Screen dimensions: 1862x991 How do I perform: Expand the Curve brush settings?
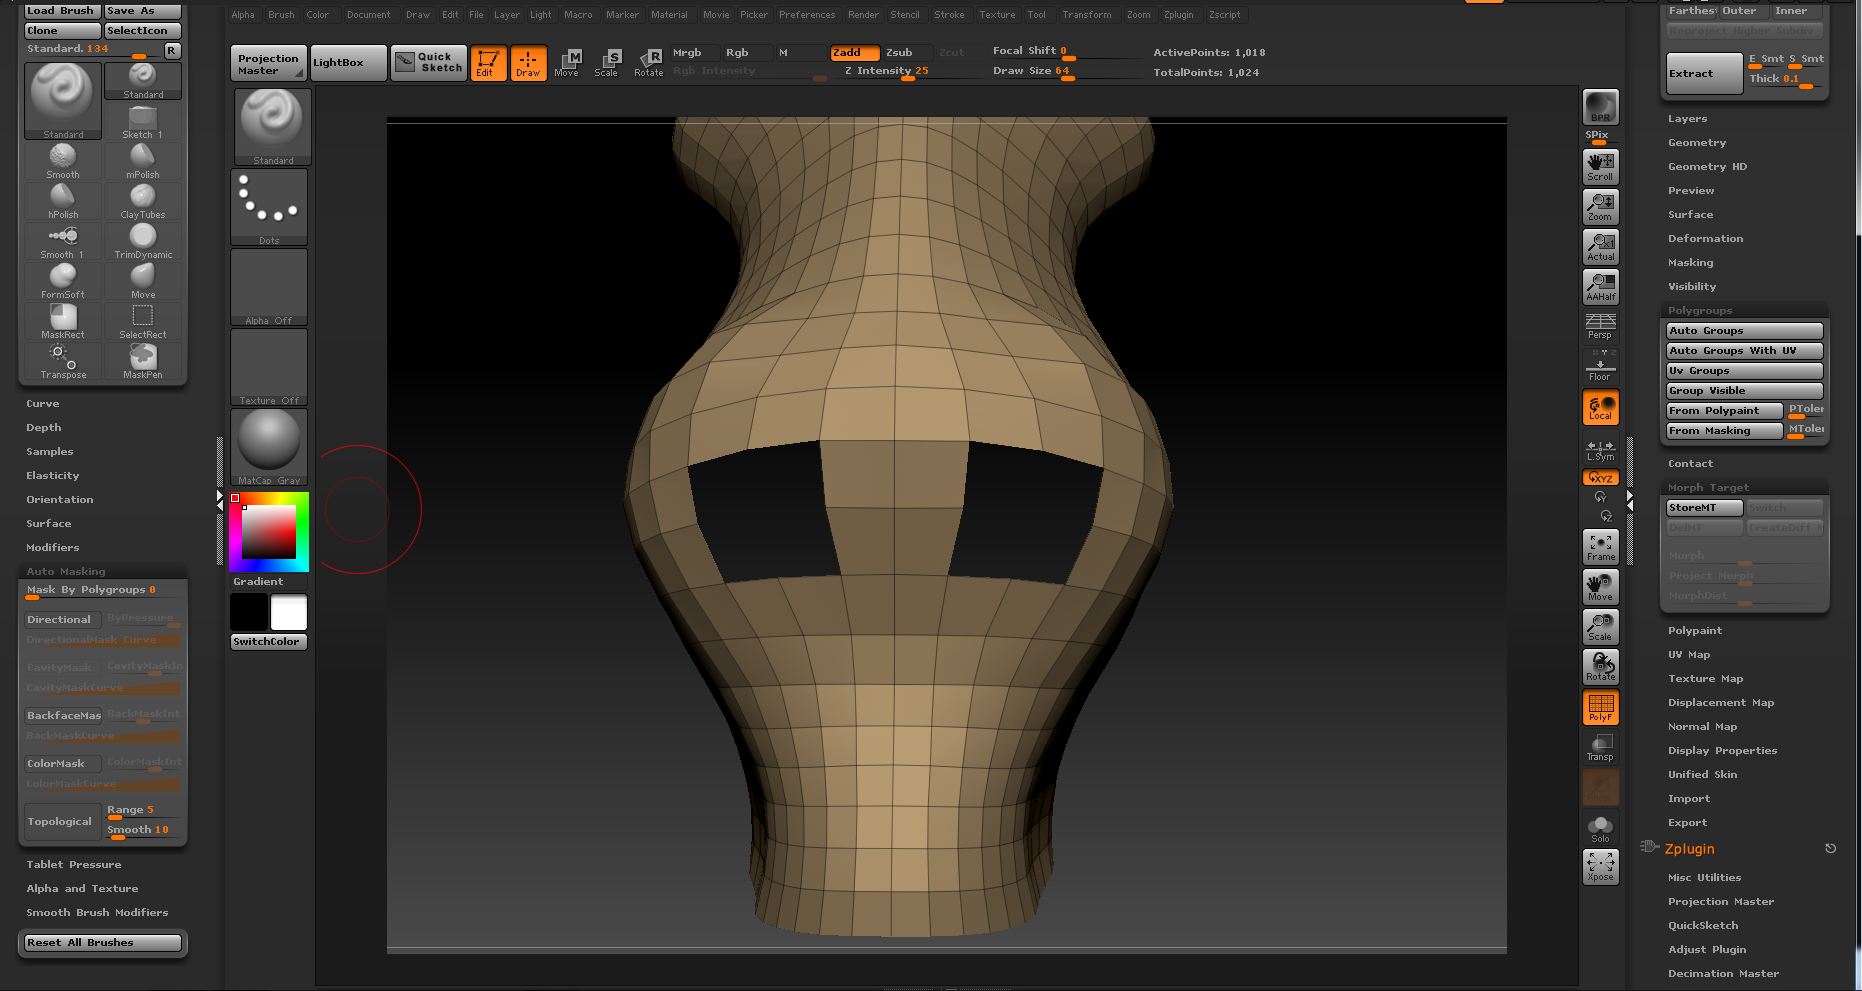click(42, 403)
